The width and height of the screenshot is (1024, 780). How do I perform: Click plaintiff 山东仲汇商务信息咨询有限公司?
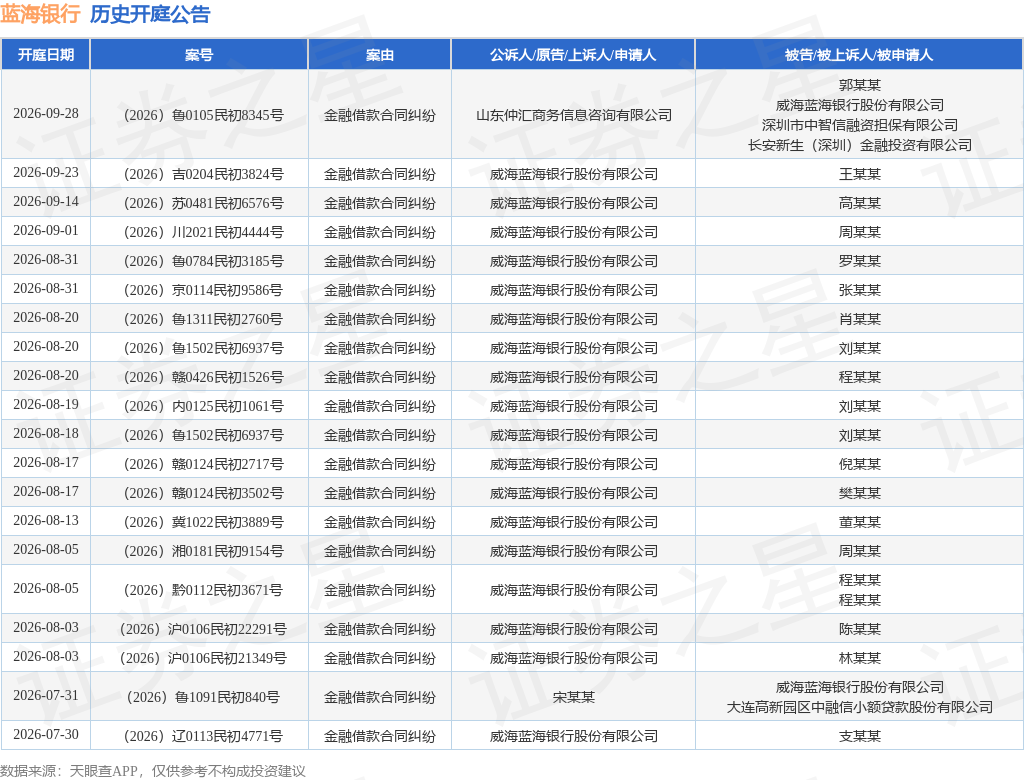574,116
